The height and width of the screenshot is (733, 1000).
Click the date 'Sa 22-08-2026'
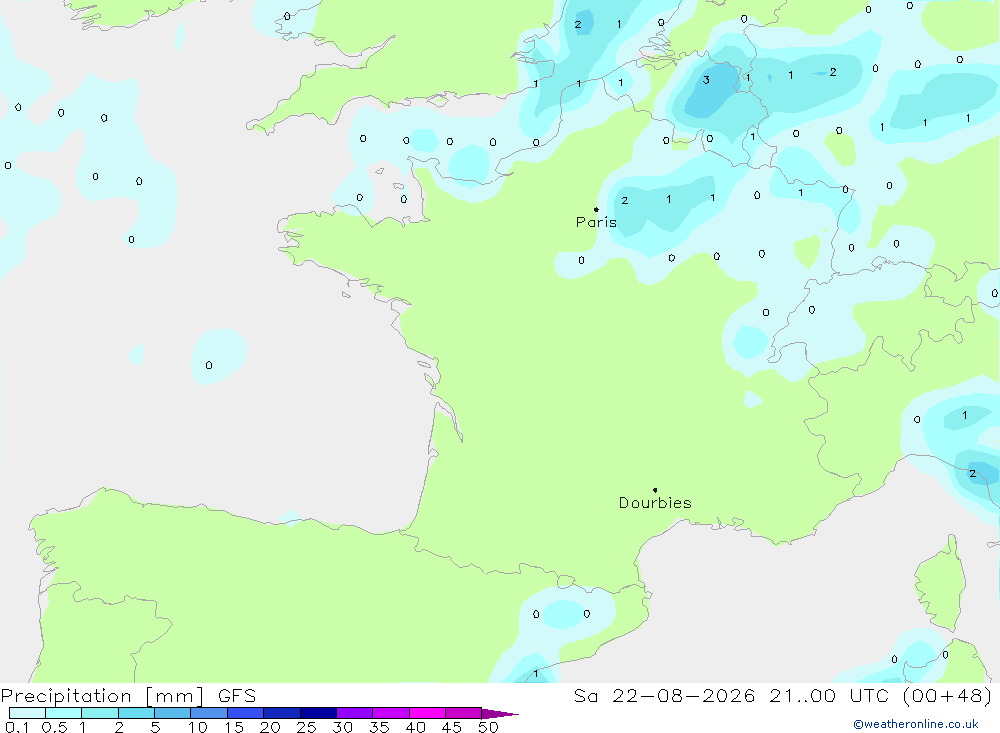click(665, 696)
